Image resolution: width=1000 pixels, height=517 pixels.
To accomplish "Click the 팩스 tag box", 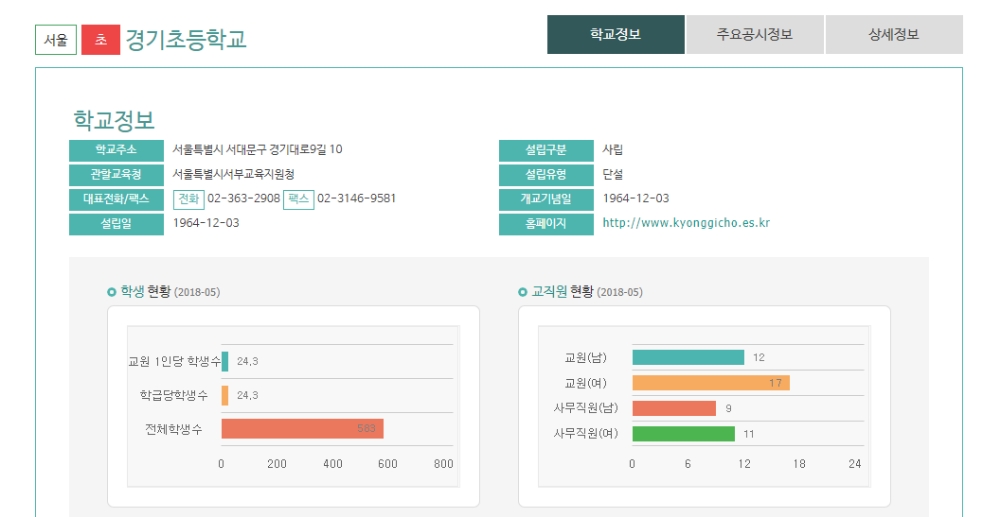I will [298, 199].
